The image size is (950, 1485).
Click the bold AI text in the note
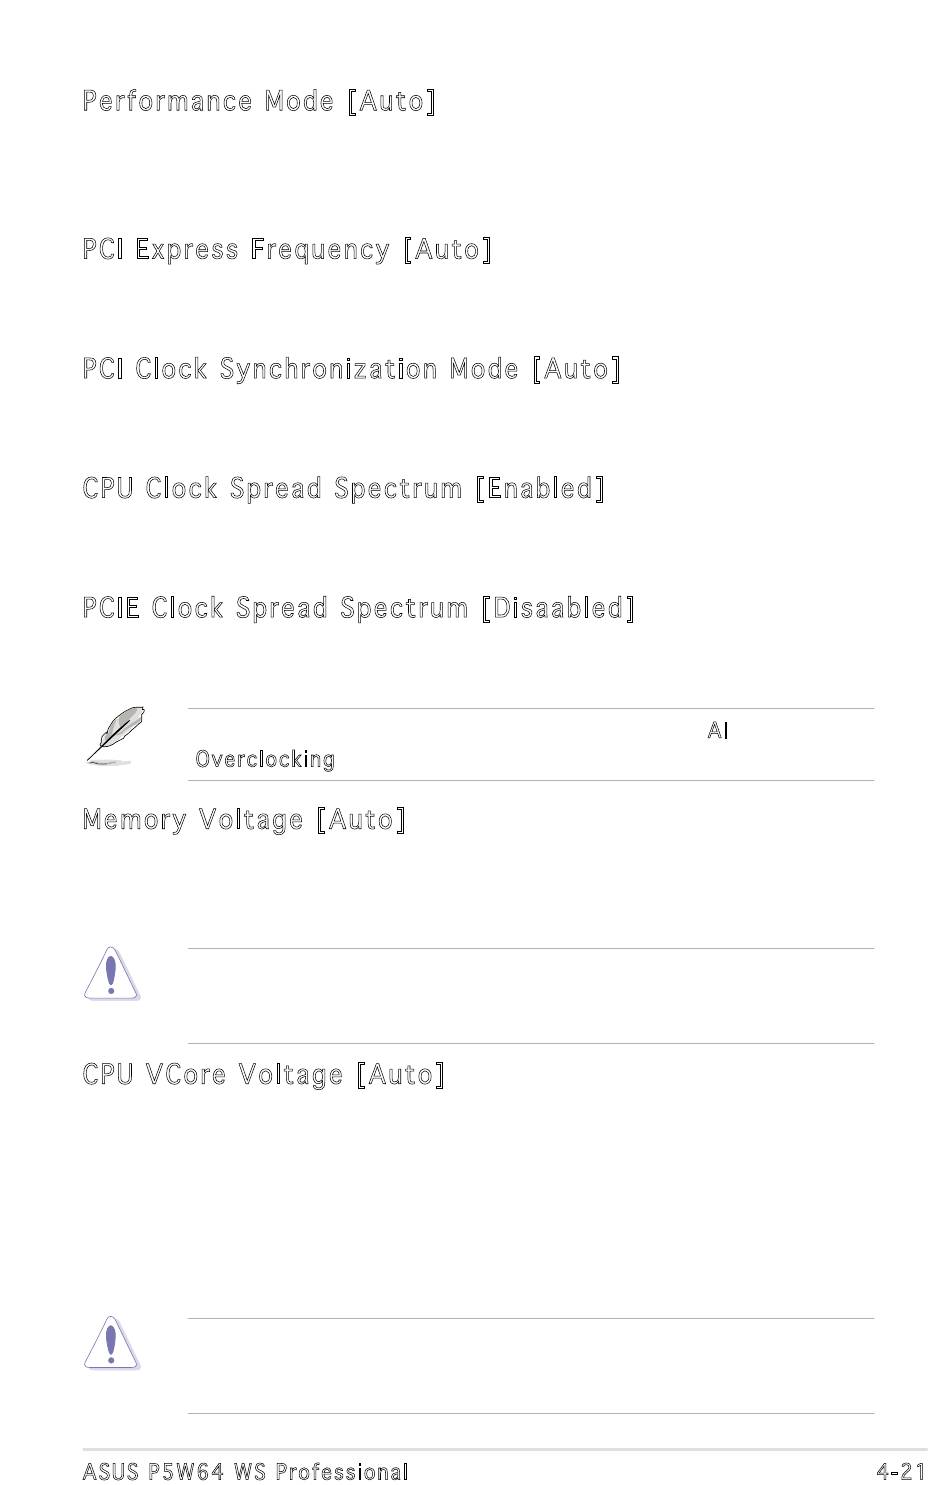pos(718,731)
